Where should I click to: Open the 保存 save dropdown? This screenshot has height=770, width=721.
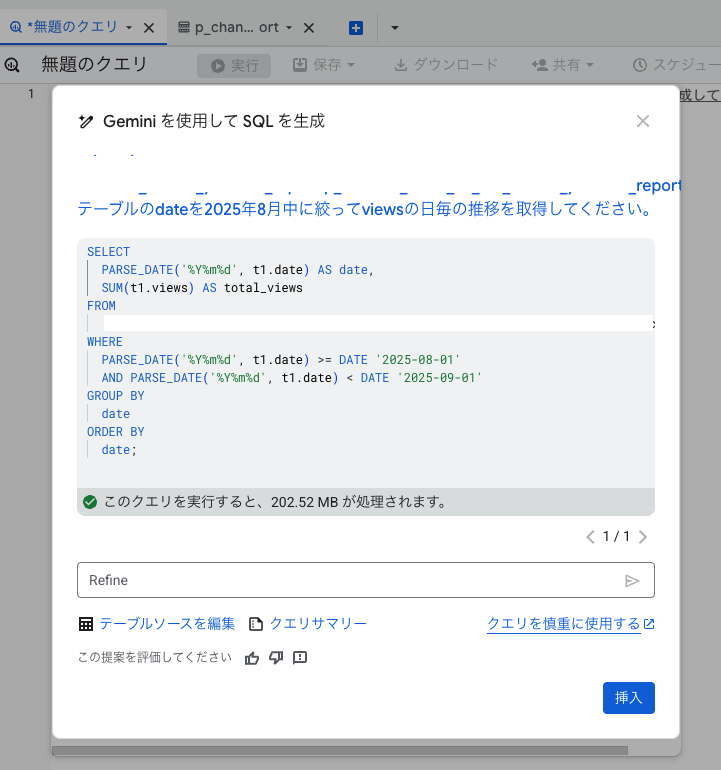click(324, 65)
